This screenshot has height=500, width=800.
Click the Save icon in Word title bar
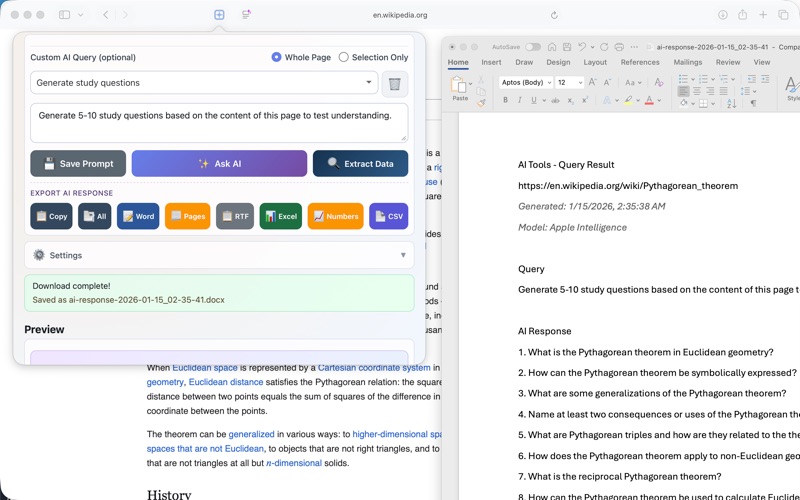pyautogui.click(x=566, y=47)
